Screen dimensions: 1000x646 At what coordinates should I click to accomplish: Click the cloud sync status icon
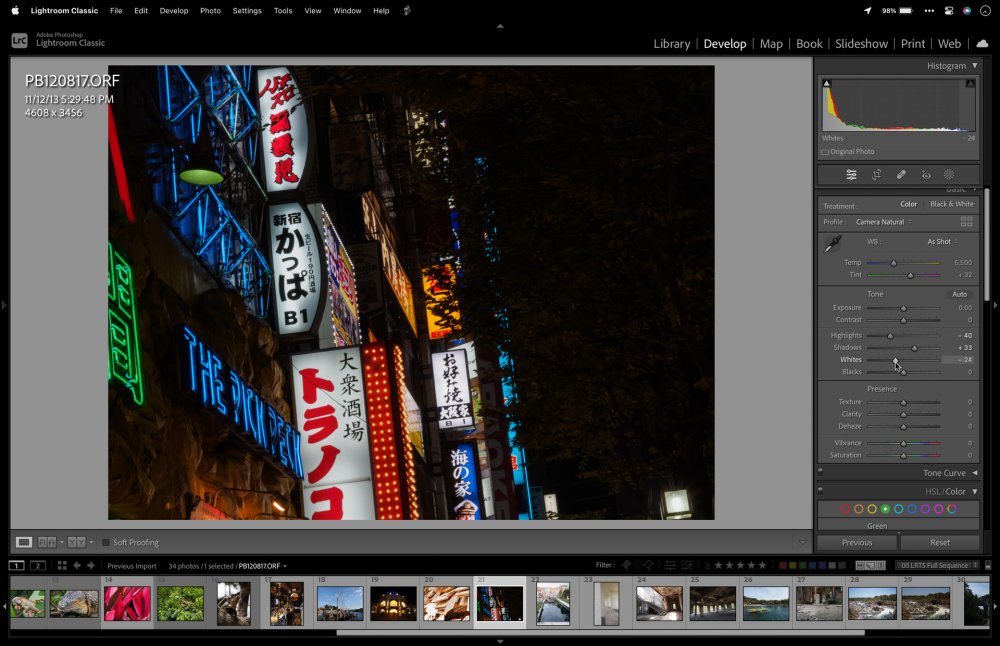click(981, 43)
